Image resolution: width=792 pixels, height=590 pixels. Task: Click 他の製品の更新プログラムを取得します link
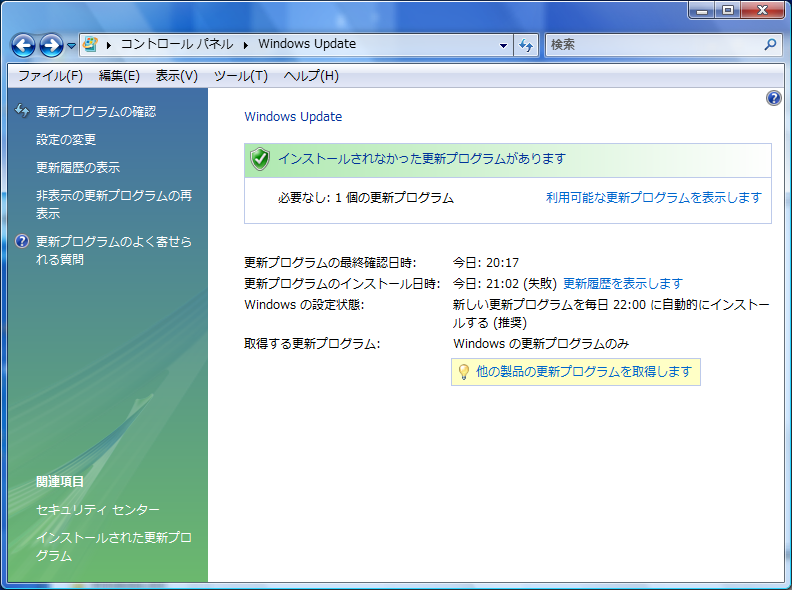(583, 372)
